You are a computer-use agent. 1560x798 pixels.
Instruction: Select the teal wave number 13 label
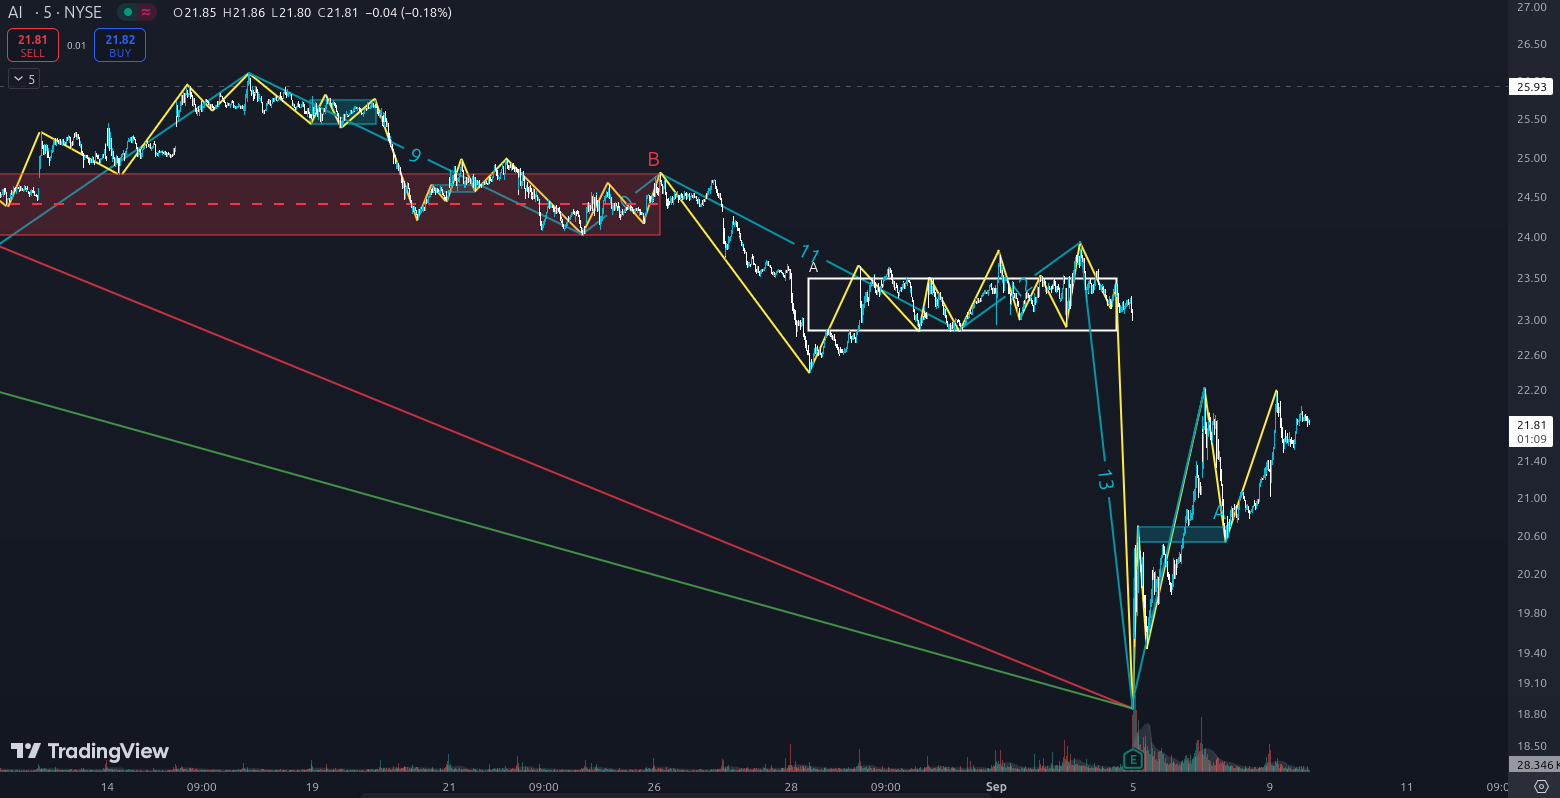coord(1104,479)
